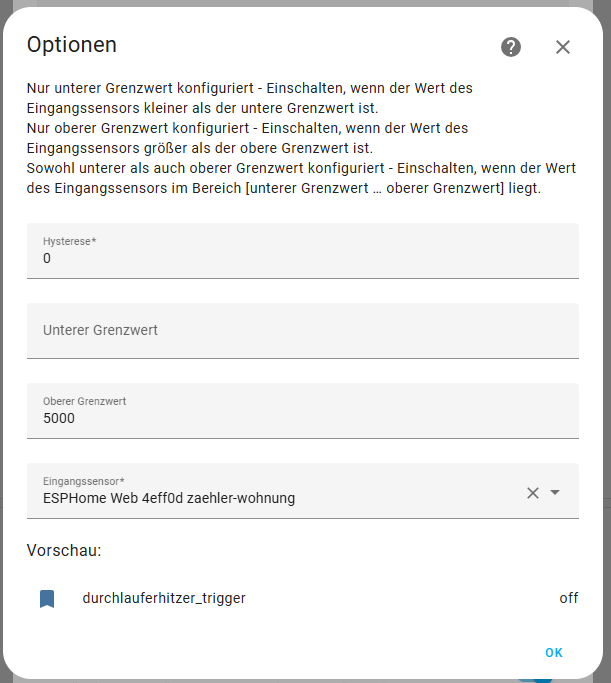Screen dimensions: 611x683
Task: Click the Hysterese value 0
Action: coord(47,258)
